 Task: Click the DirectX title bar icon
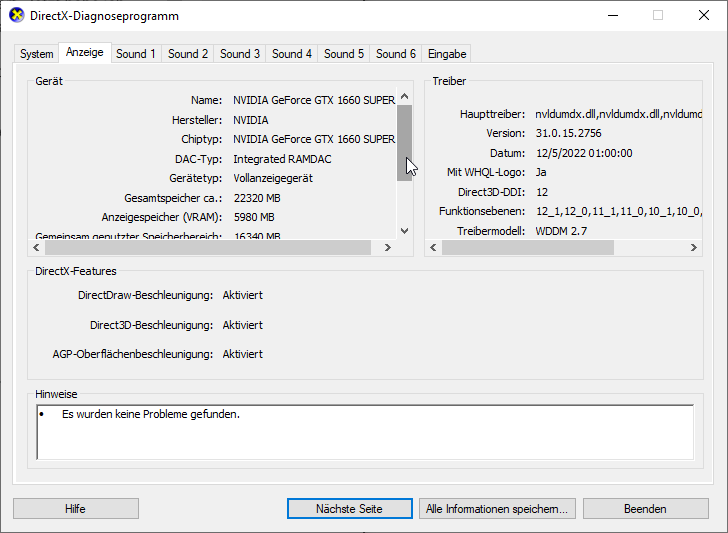pyautogui.click(x=16, y=15)
